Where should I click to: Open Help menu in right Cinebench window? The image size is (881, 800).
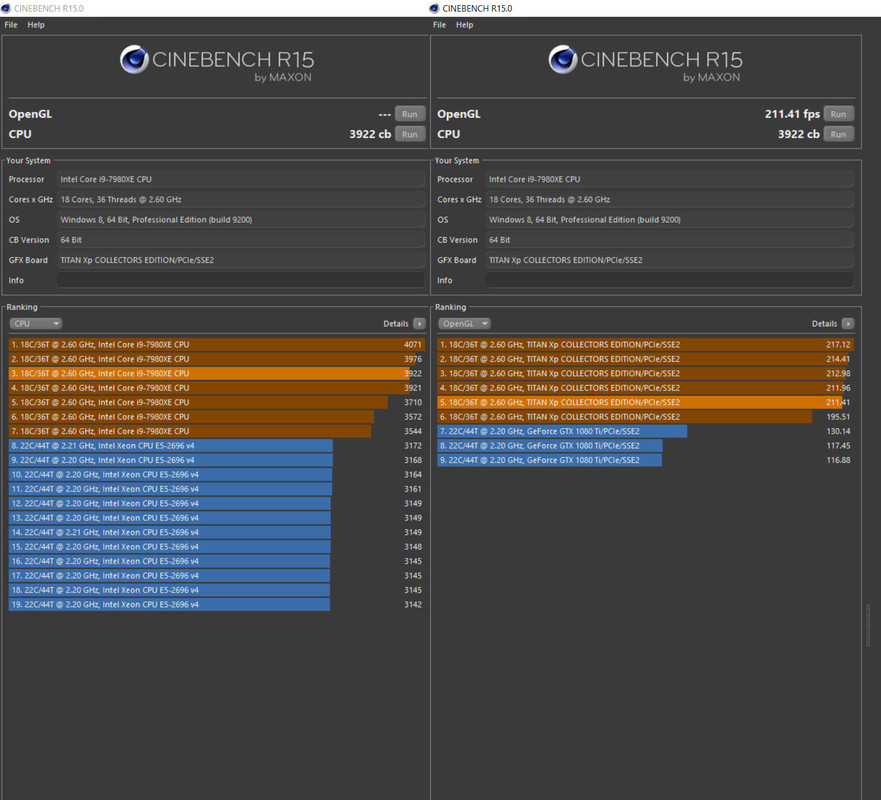tap(465, 25)
